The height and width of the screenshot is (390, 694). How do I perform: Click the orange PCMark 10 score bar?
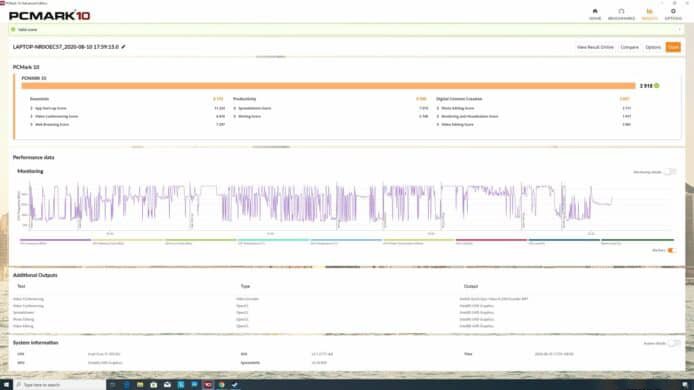point(328,86)
